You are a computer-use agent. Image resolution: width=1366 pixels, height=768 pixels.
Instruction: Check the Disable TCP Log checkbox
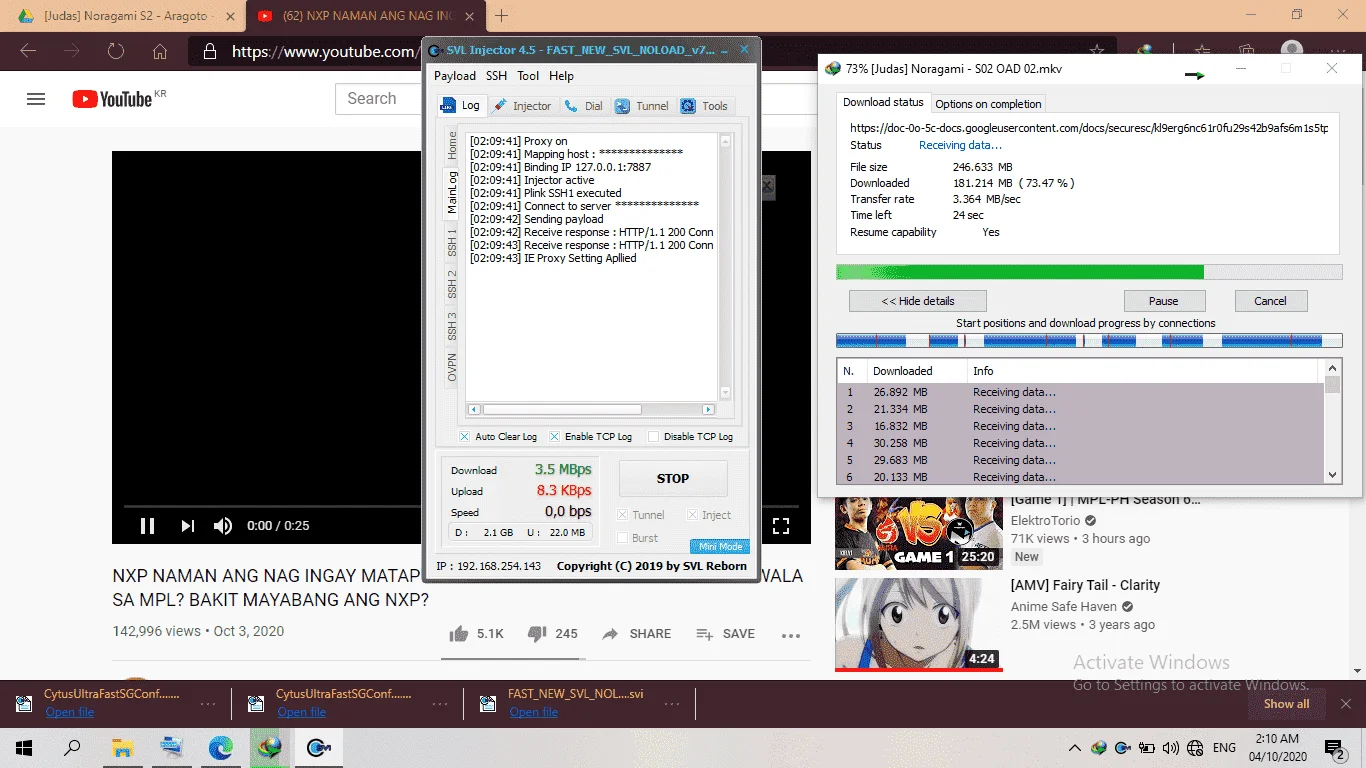coord(653,437)
